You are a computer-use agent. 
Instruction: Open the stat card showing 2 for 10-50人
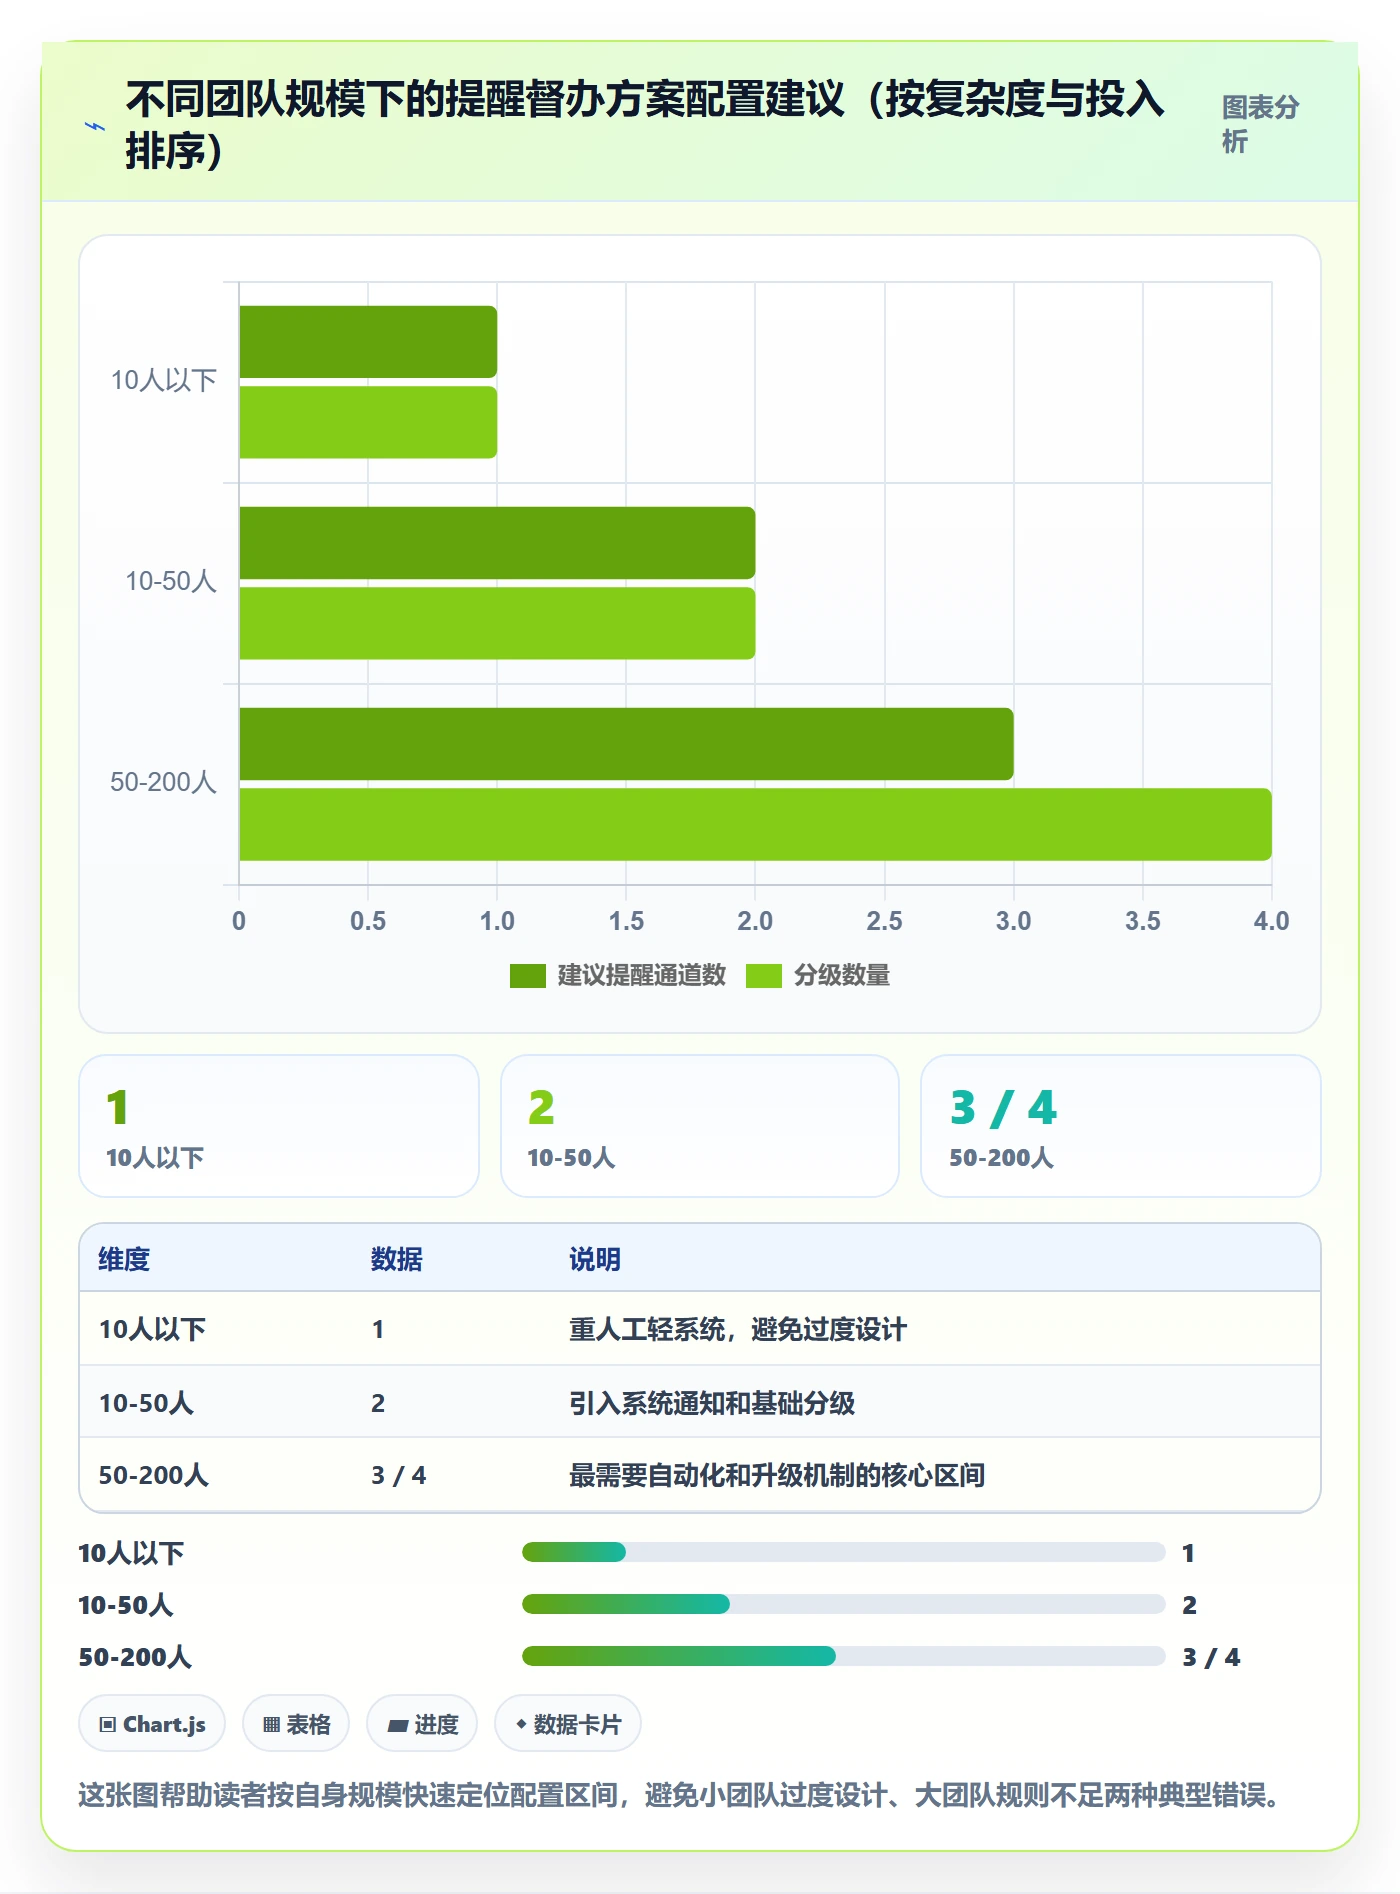coord(700,1126)
